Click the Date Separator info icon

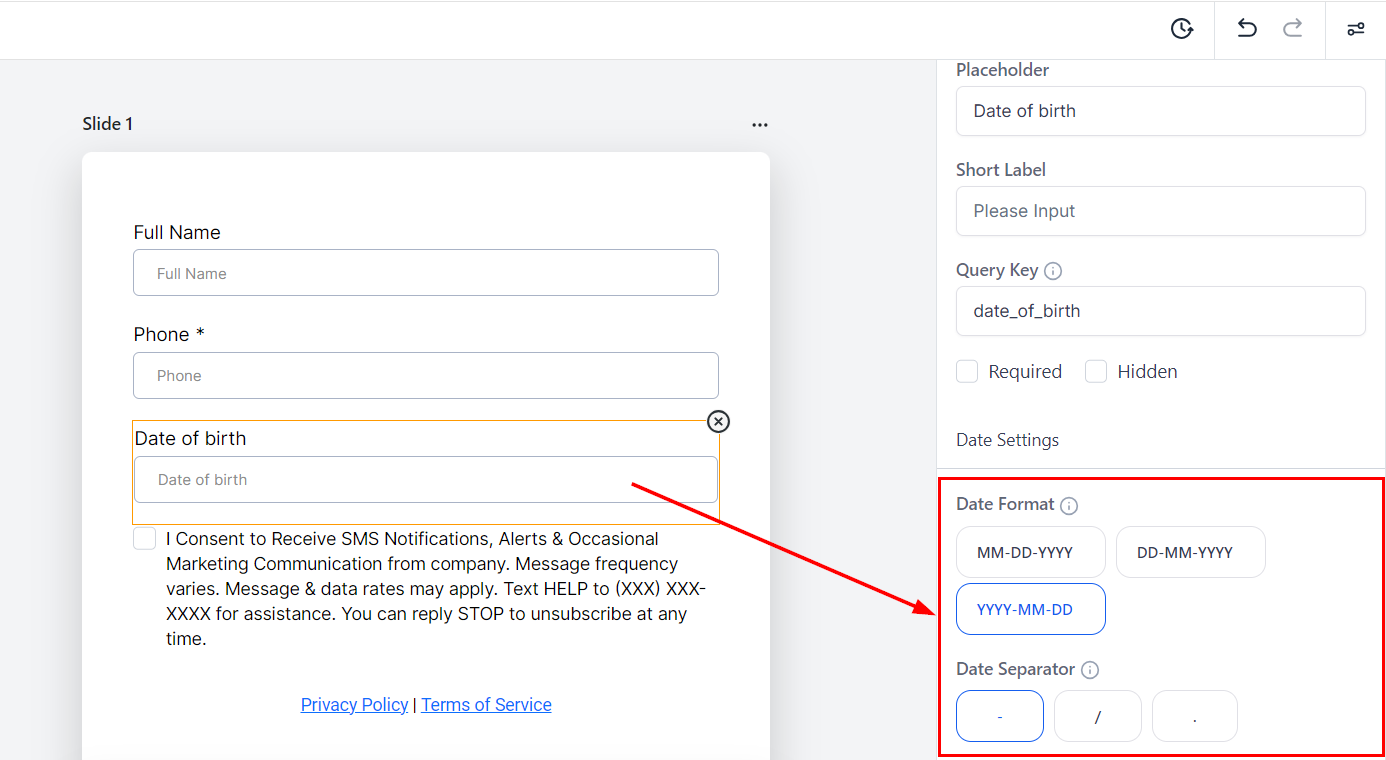pos(1090,670)
